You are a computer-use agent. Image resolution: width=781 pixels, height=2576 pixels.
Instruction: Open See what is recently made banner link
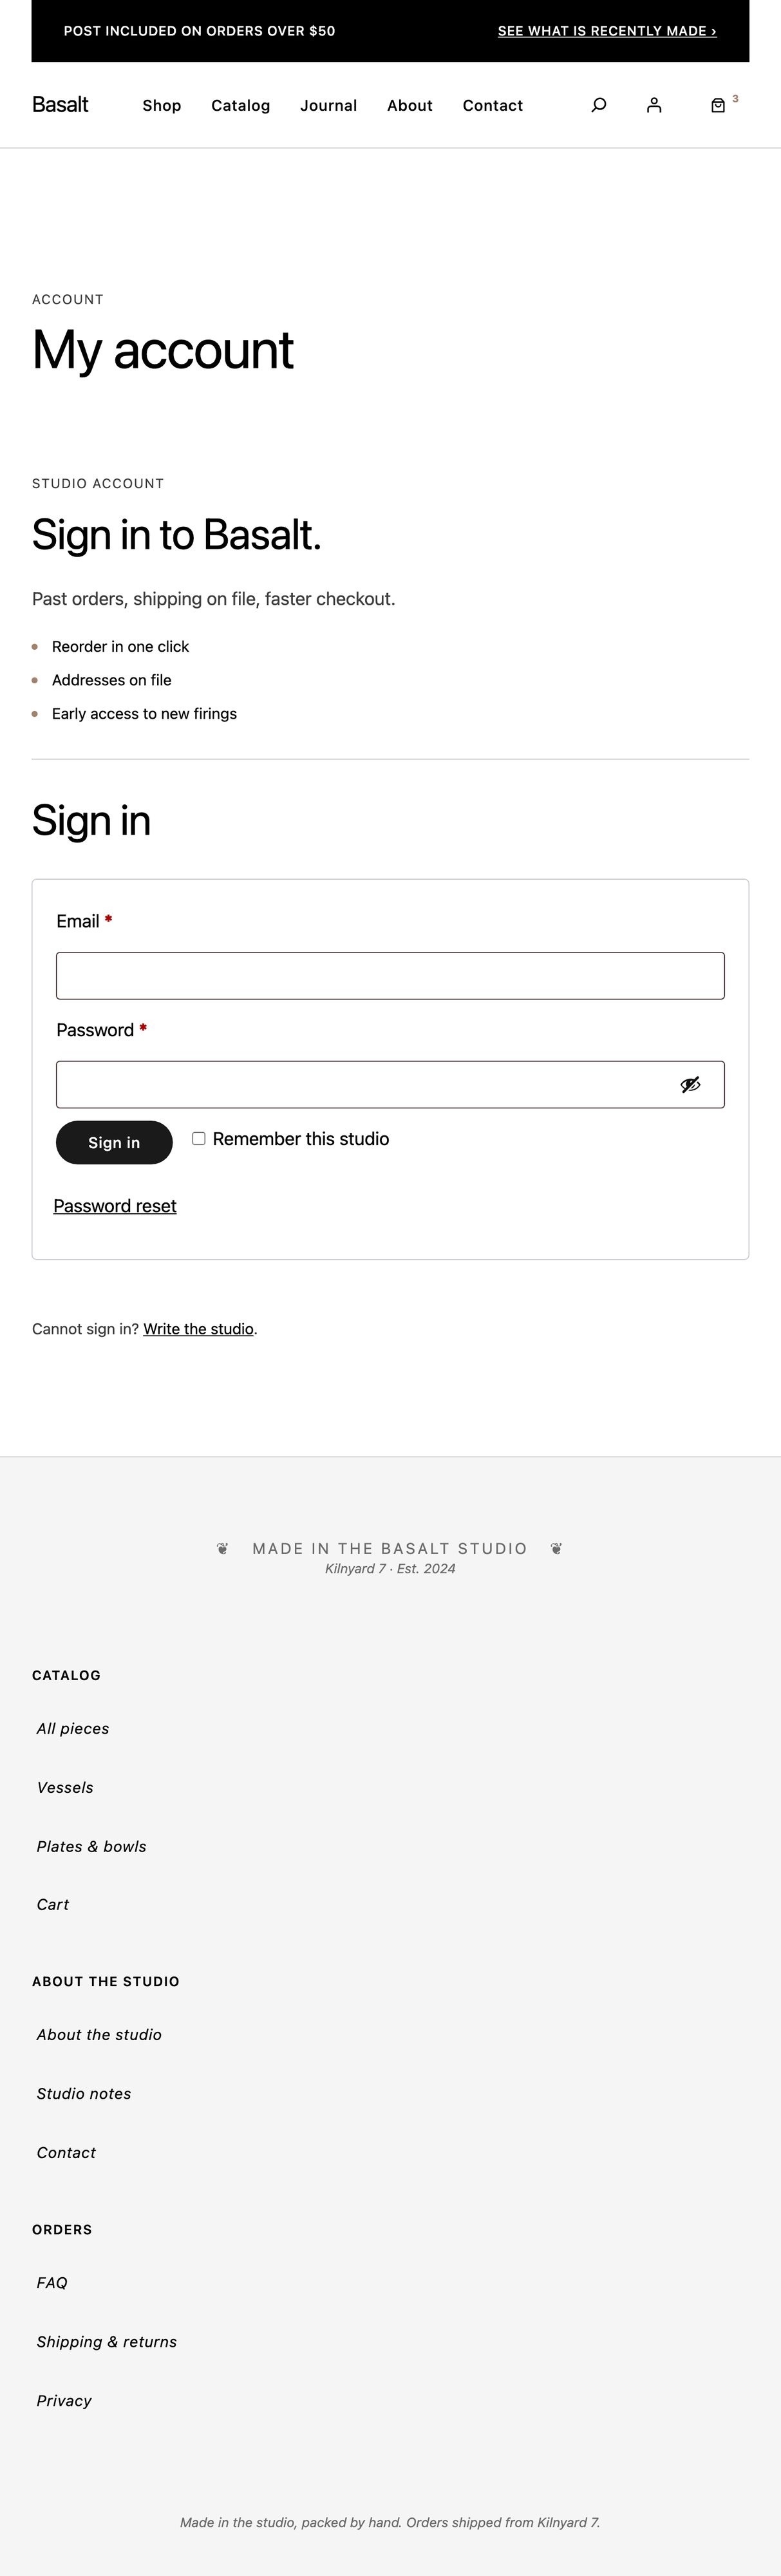coord(607,31)
